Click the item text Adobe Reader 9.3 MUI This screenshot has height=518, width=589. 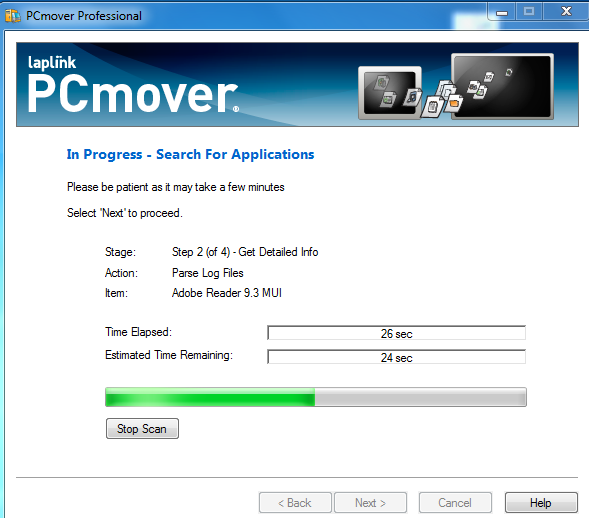(x=227, y=293)
